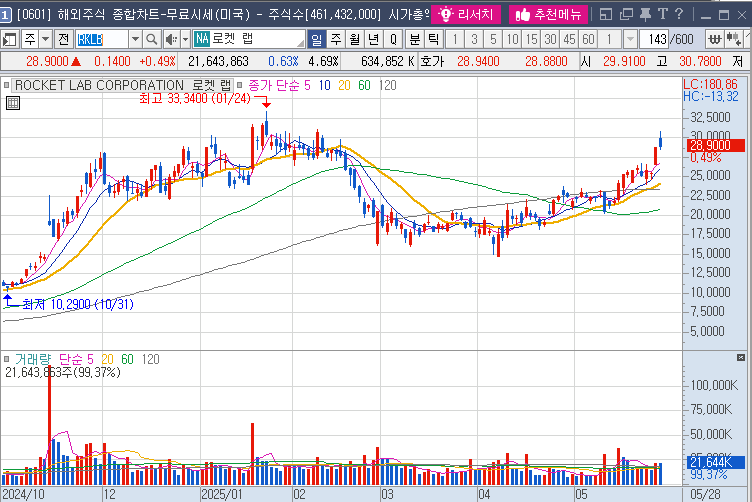Viewport: 752px width, 502px height.
Task: Click the HC:-13.32 indicator text
Action: (711, 96)
